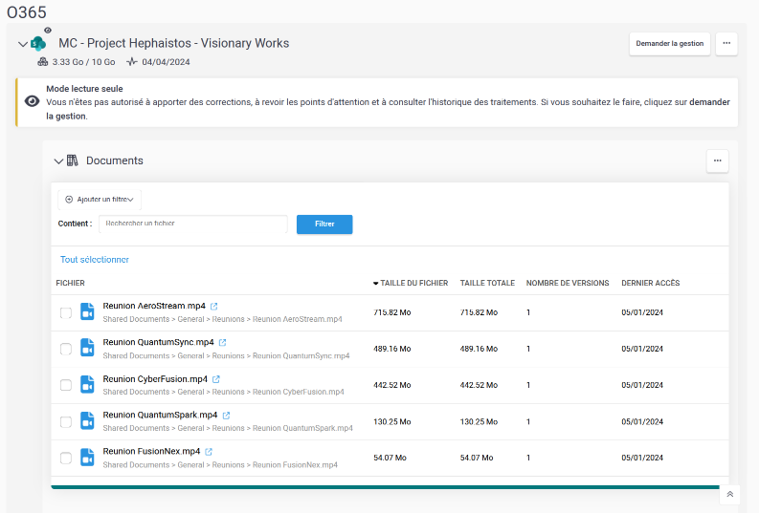Click the Tout sélectionner link
This screenshot has width=759, height=513.
click(94, 260)
